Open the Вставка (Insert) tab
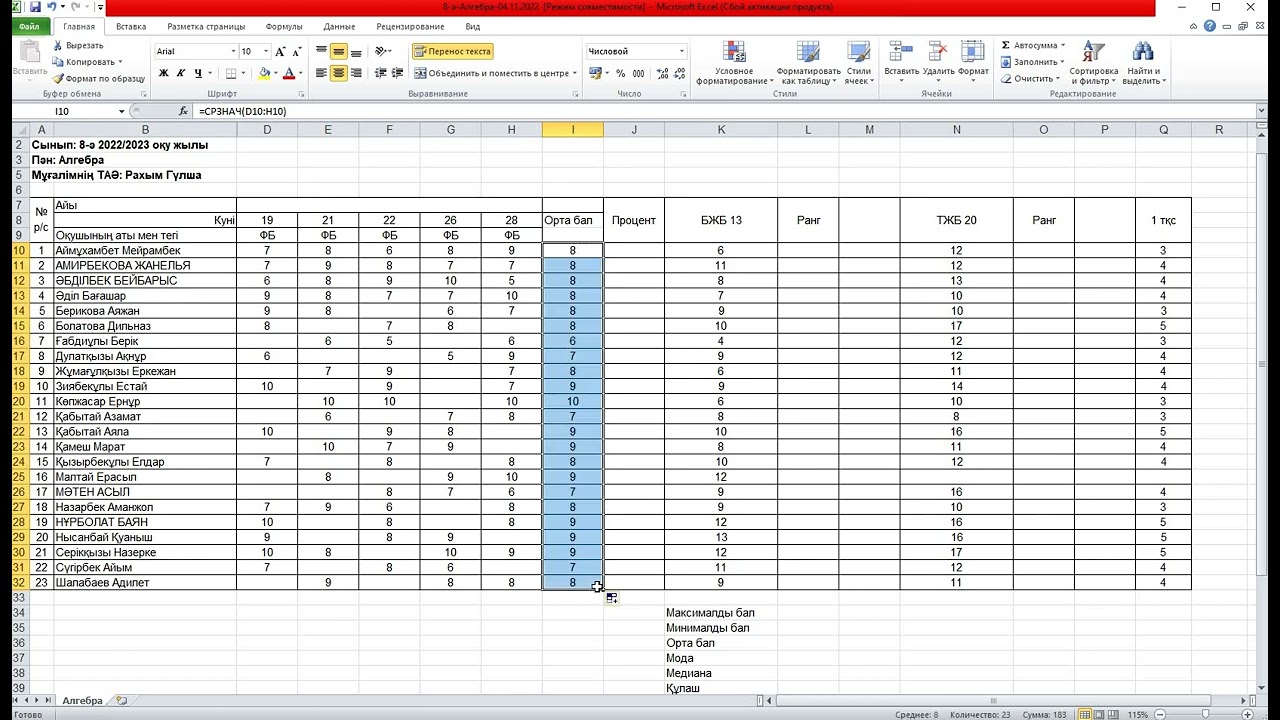This screenshot has width=1280, height=720. [x=130, y=26]
